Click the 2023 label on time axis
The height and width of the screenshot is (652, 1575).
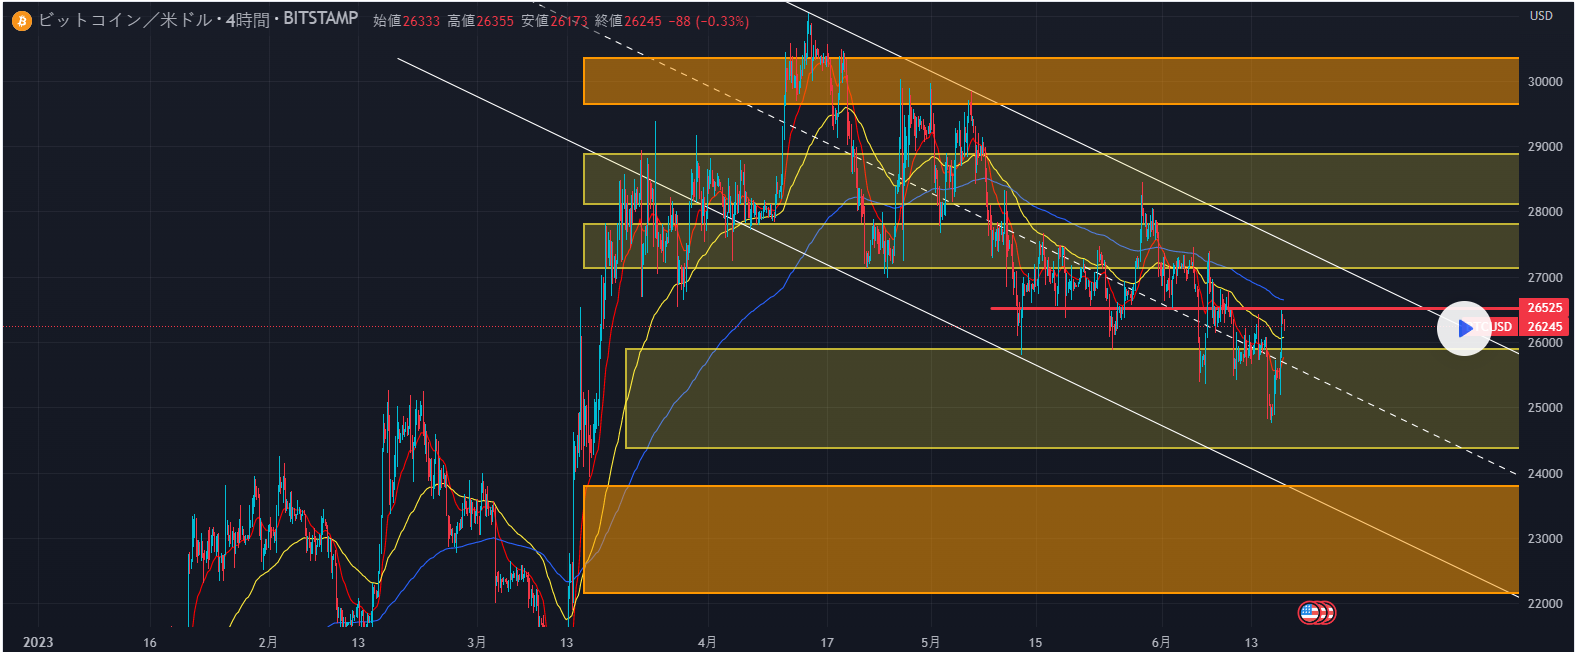38,642
